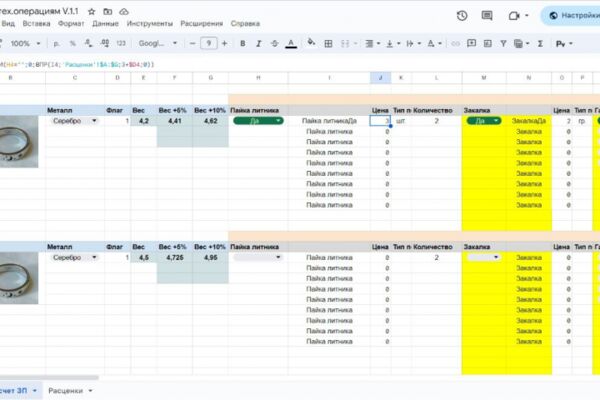The height and width of the screenshot is (400, 600).
Task: Open the fill color bucket
Action: tap(311, 43)
